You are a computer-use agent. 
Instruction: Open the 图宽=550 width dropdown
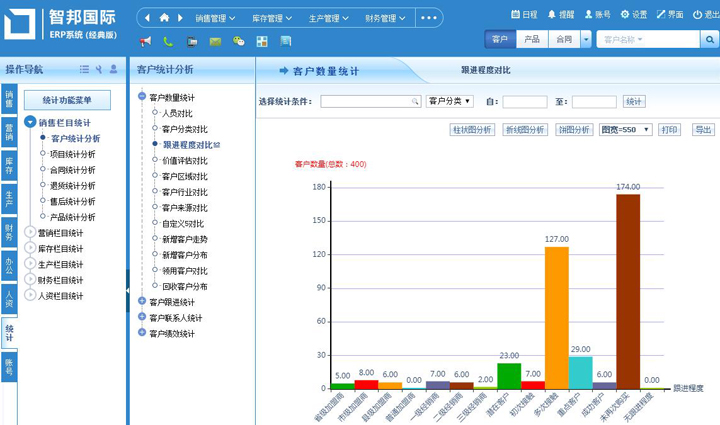625,130
